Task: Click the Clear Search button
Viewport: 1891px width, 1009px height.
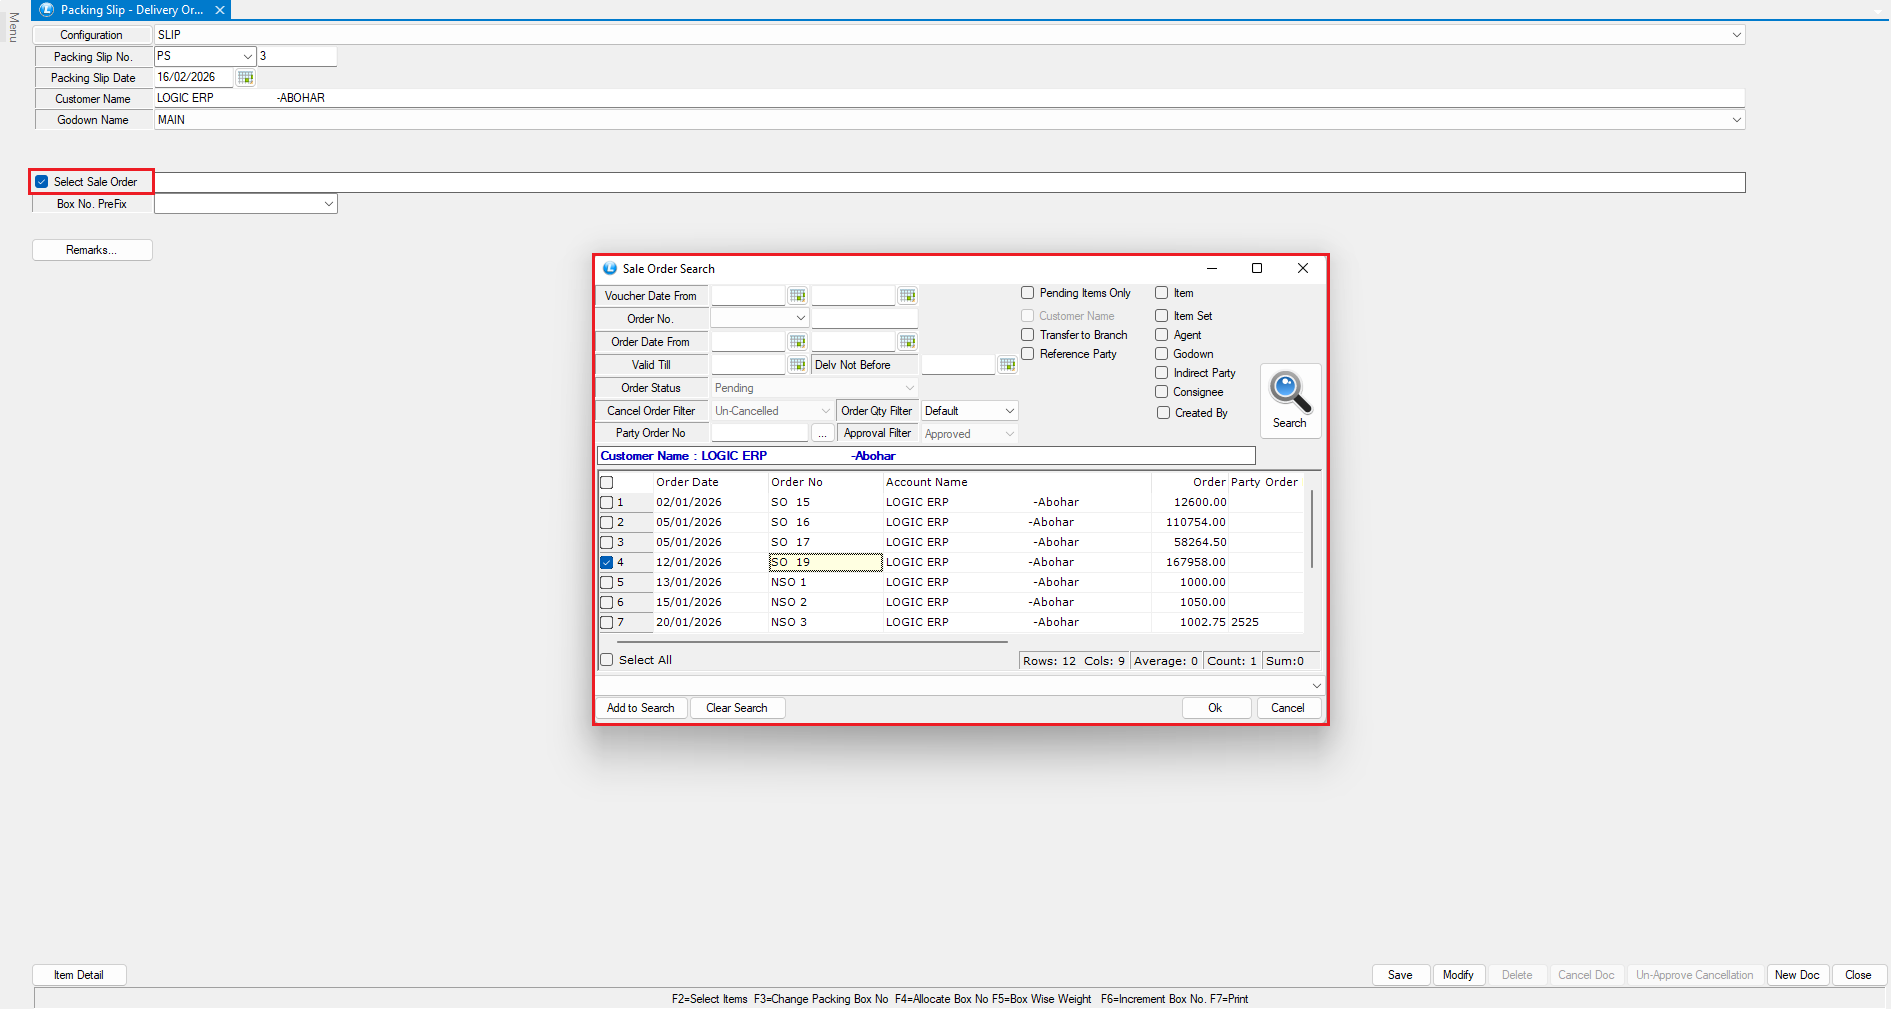Action: click(736, 708)
